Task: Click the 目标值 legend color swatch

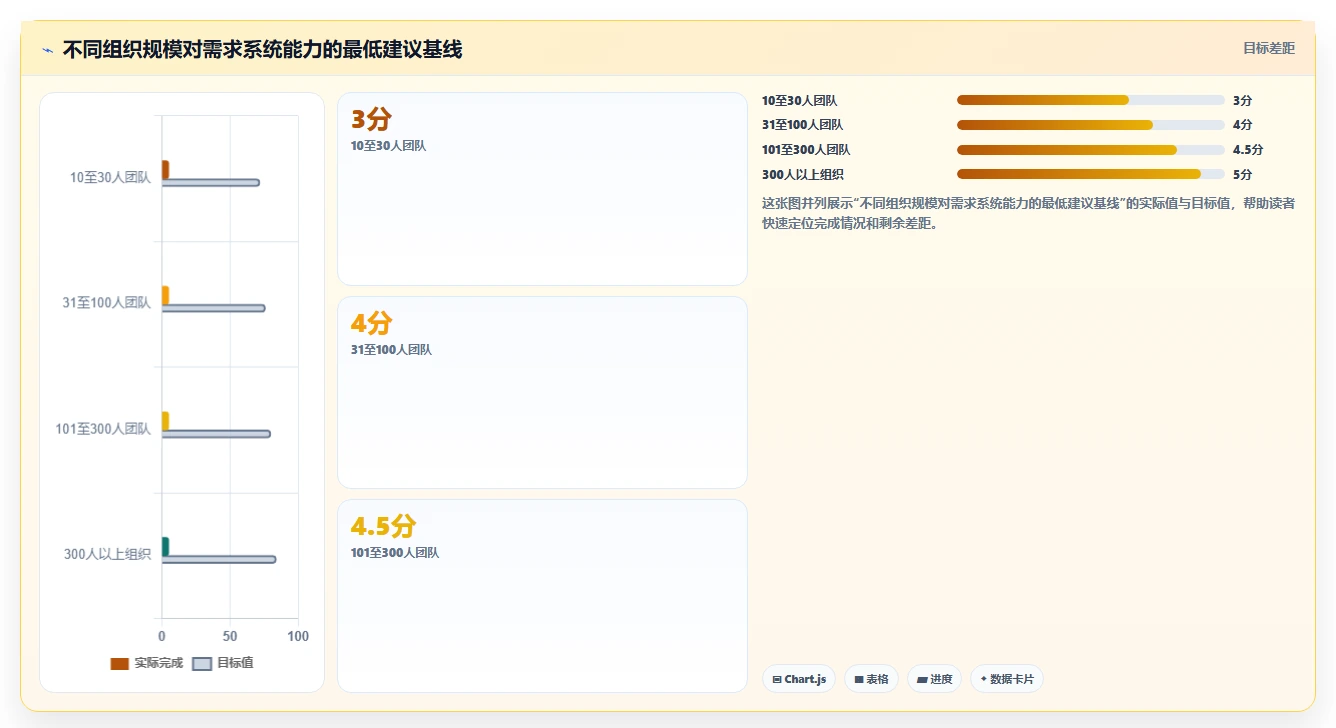Action: 202,664
